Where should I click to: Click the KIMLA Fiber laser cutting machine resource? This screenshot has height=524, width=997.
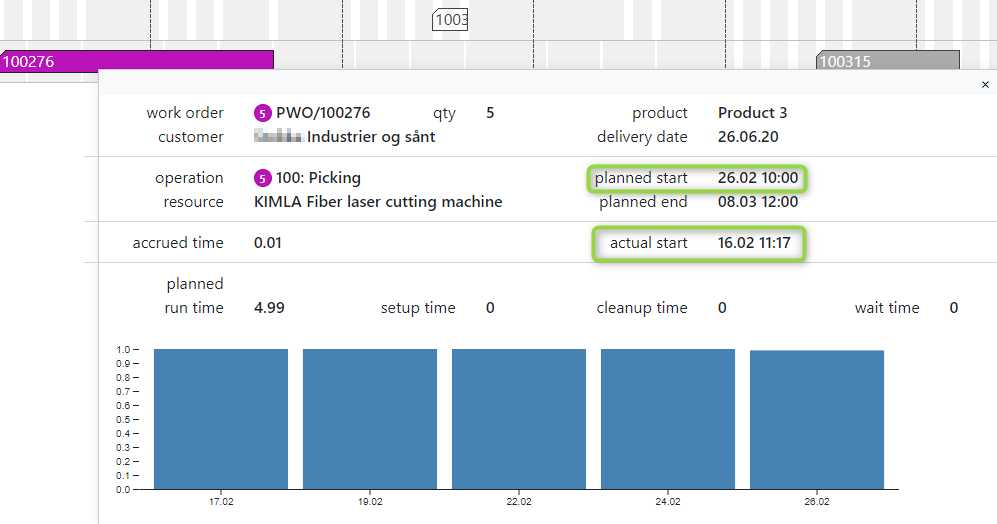[378, 202]
